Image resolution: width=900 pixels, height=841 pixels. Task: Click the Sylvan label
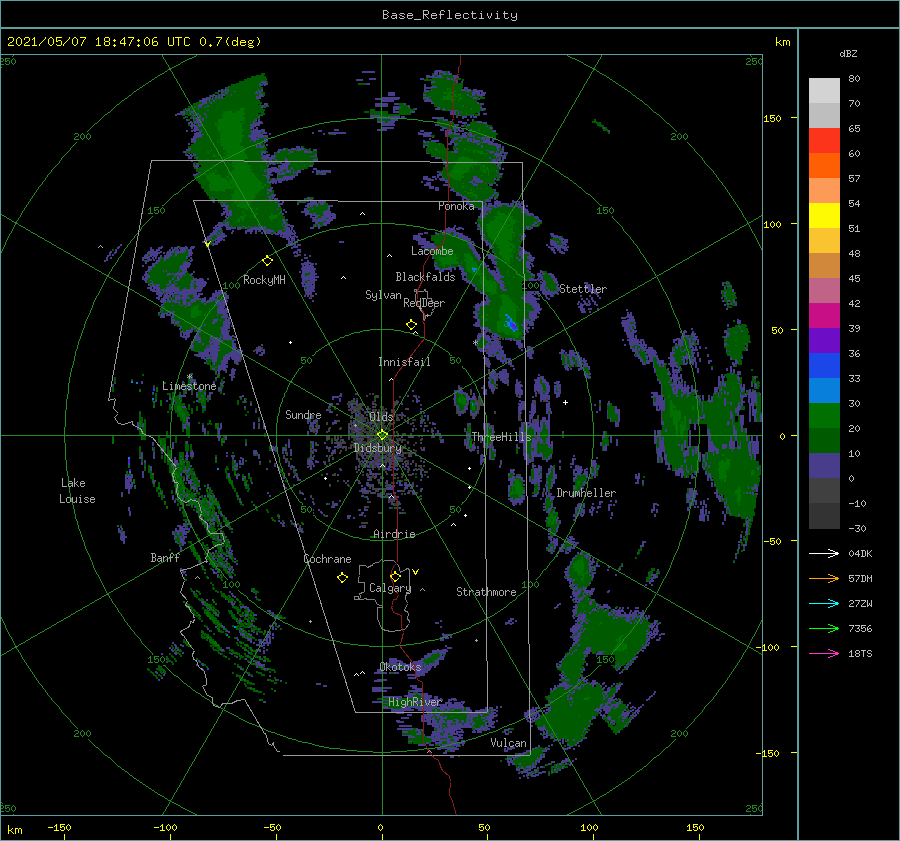pyautogui.click(x=383, y=295)
